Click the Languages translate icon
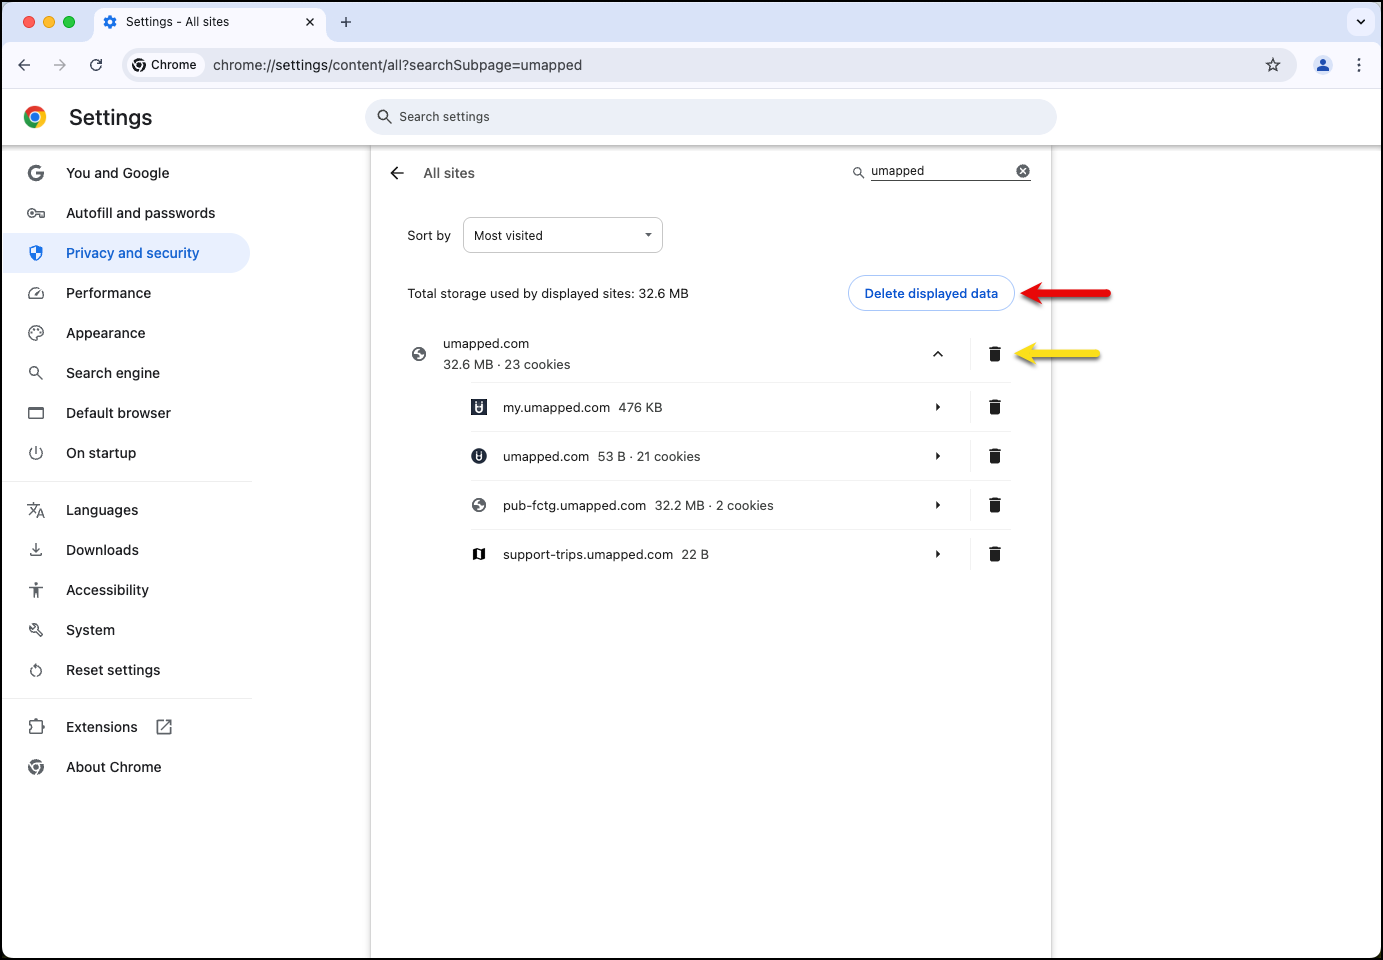Screen dimensions: 1383x960 pos(36,510)
